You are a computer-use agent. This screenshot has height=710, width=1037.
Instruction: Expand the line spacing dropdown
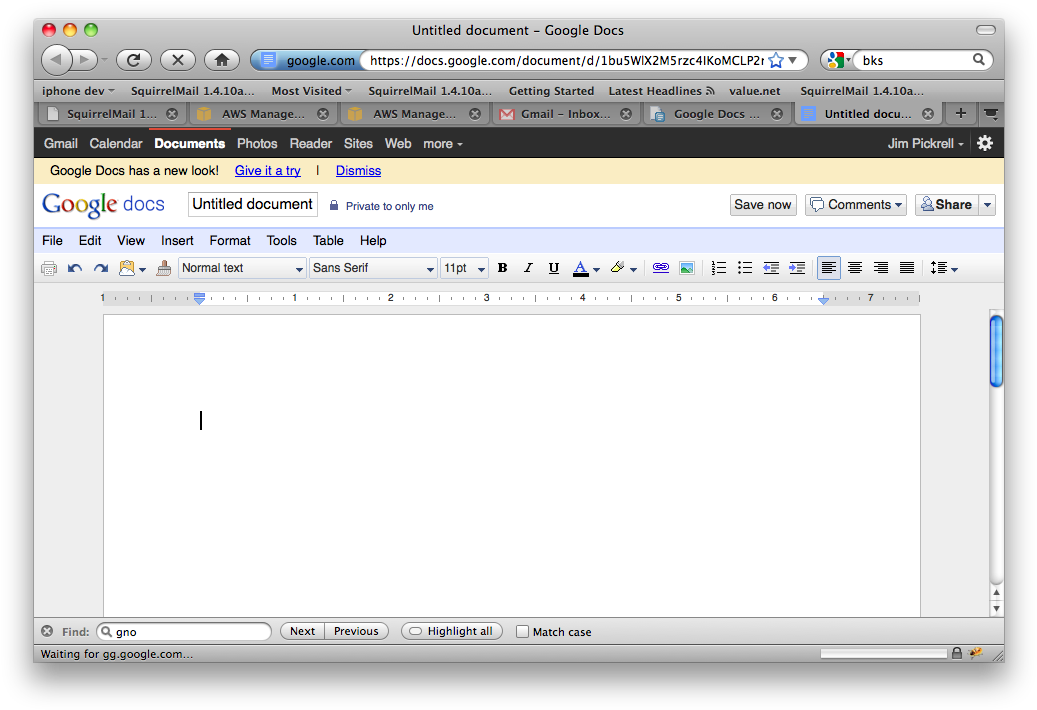[x=943, y=267]
